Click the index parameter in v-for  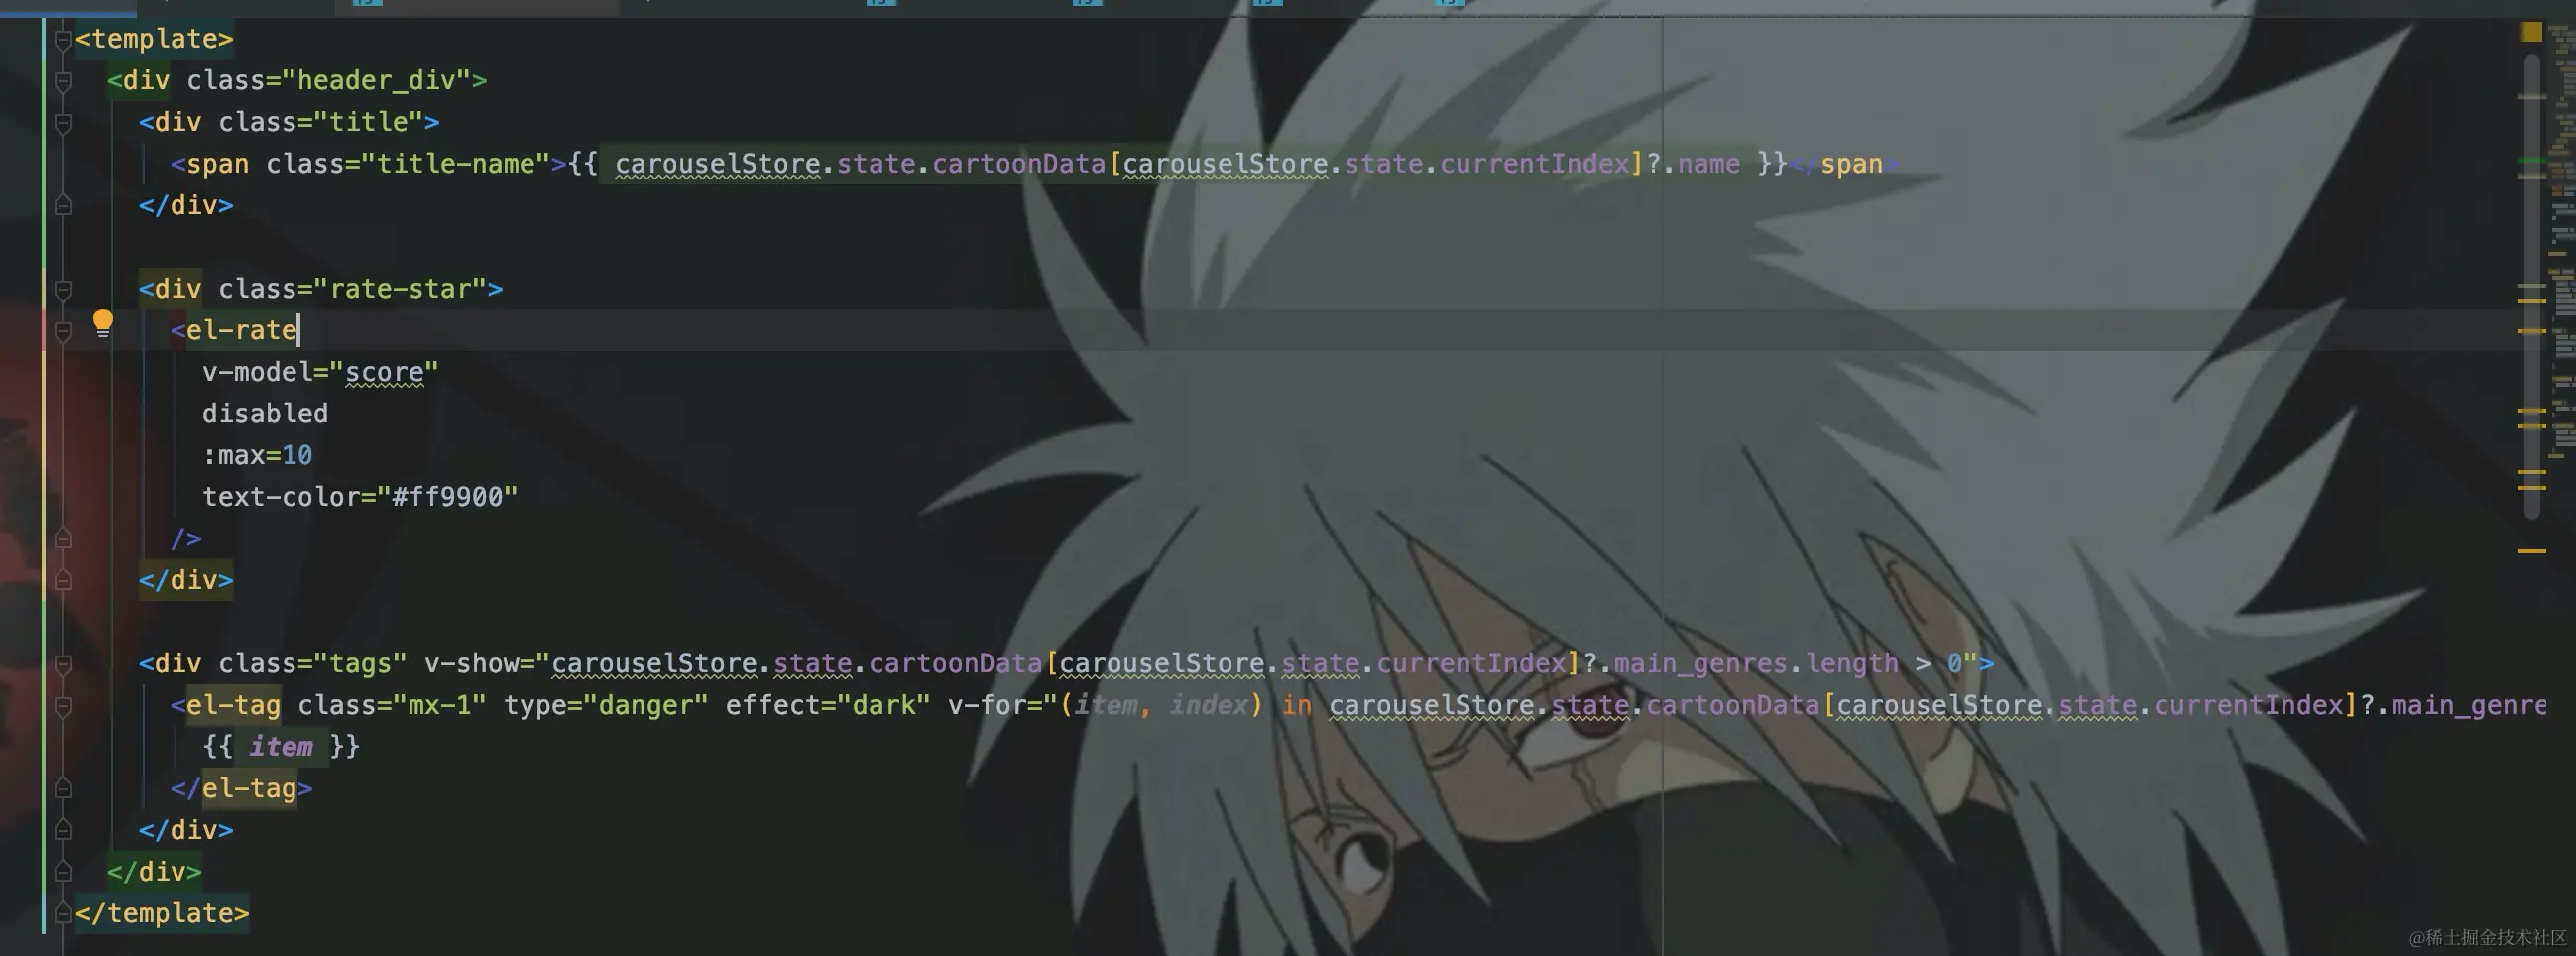(x=1209, y=705)
